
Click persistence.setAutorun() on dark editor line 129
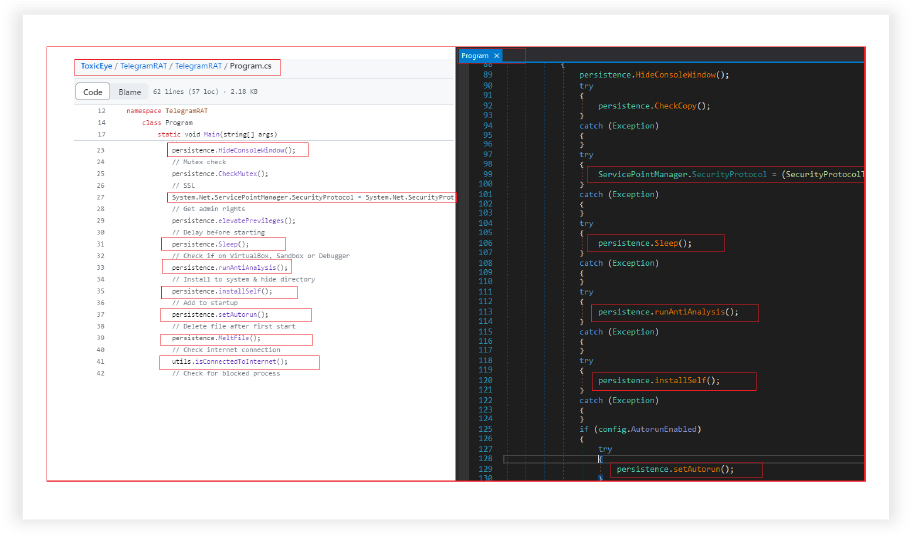675,470
